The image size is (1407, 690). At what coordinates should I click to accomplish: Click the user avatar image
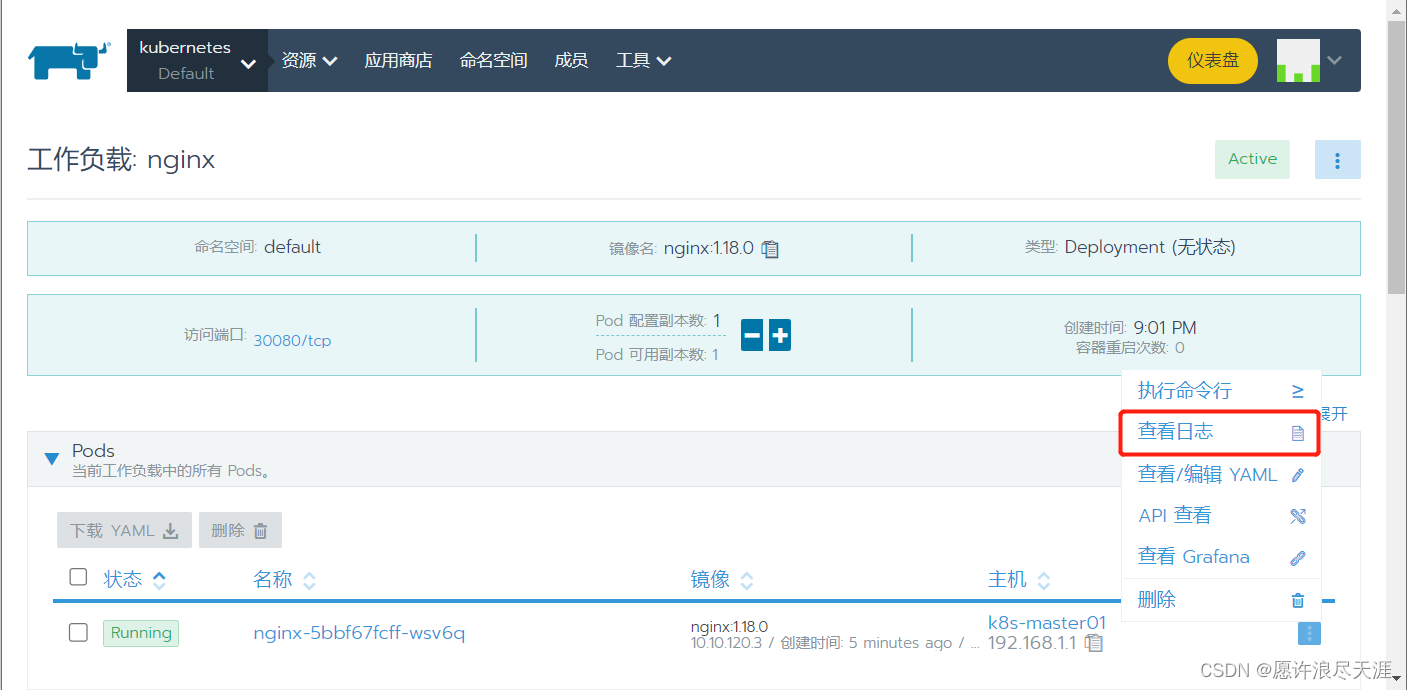click(x=1298, y=60)
